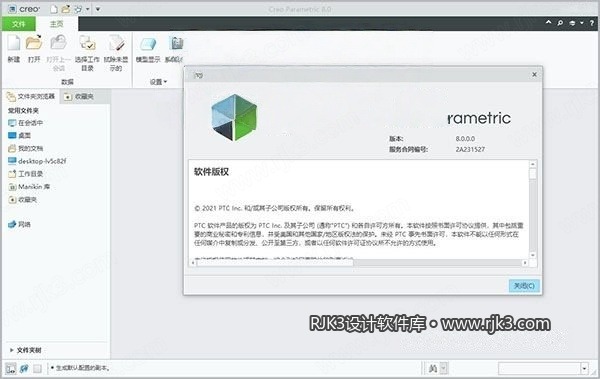This screenshot has height=379, width=600.
Task: Select the desktop-lv5c82f computer entry
Action: pos(37,161)
